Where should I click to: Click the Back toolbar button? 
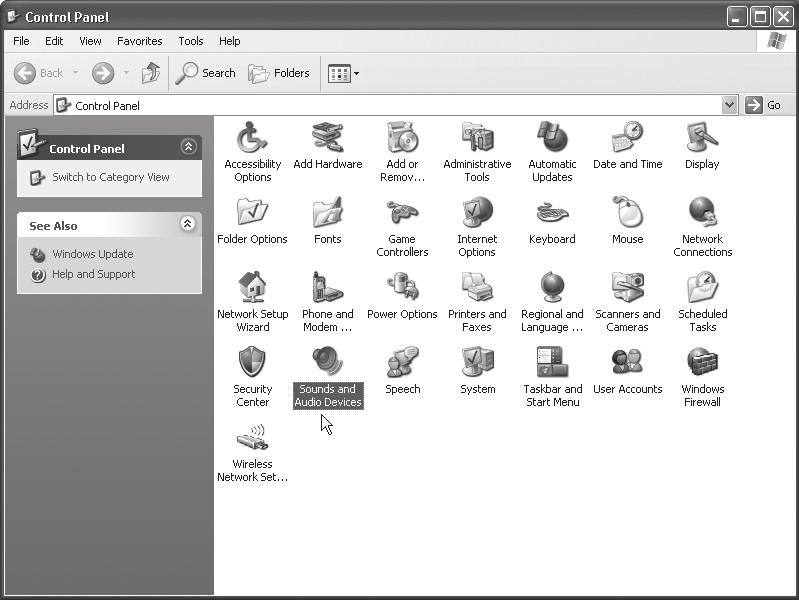[39, 73]
